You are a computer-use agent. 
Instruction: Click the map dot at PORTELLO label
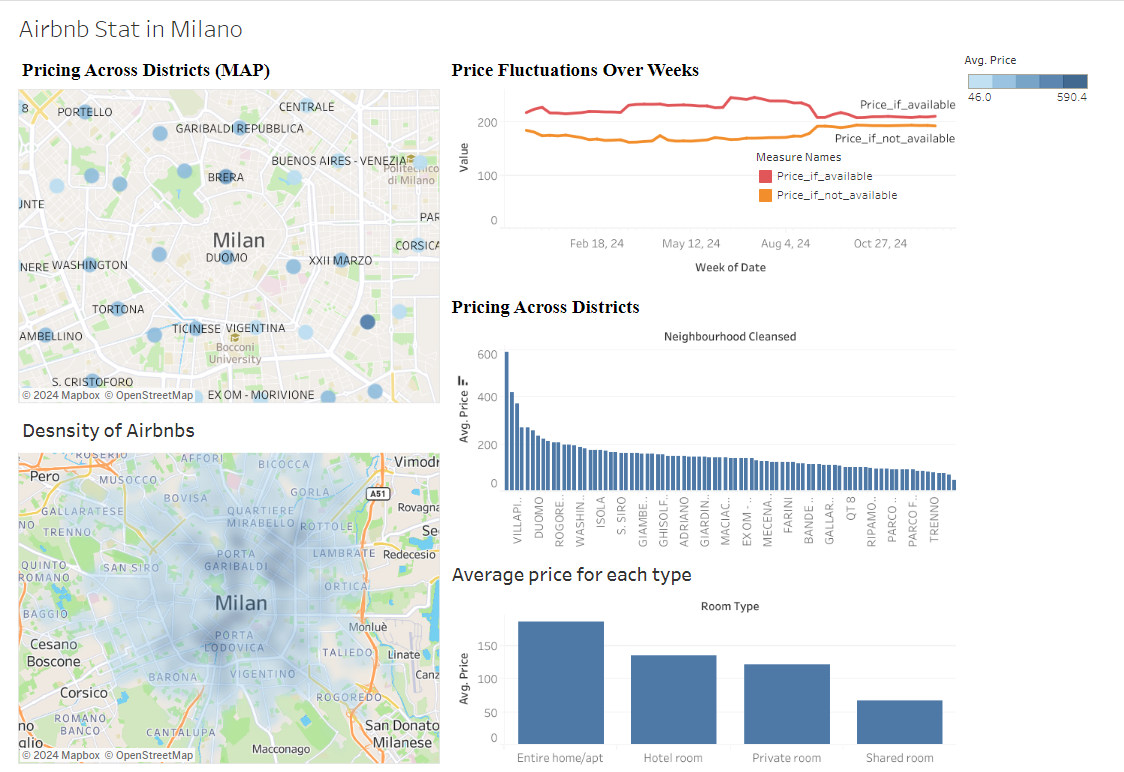click(86, 112)
